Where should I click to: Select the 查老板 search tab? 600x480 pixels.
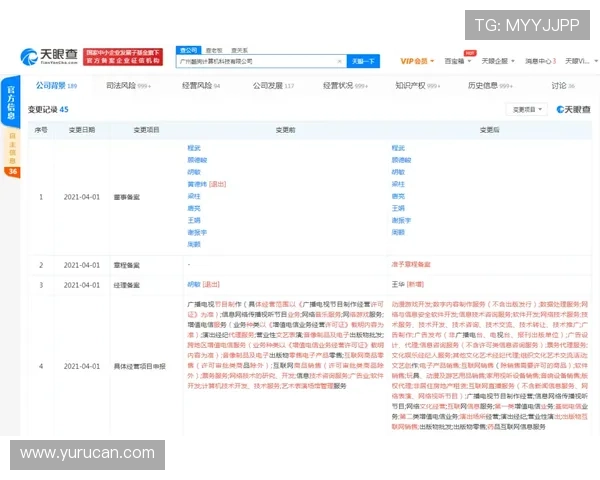click(214, 50)
